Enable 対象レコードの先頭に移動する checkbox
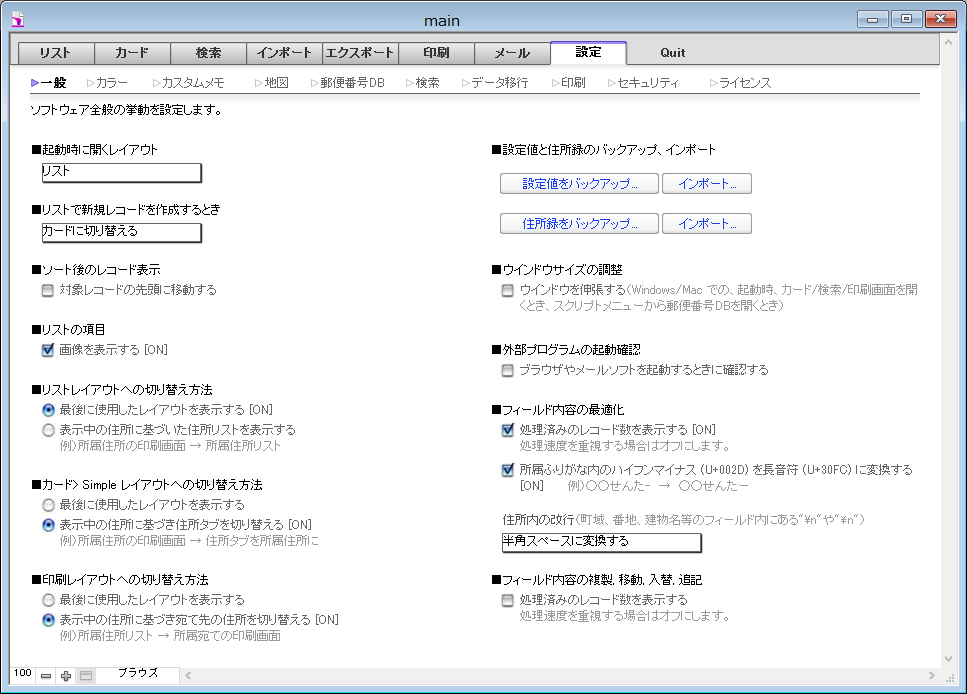The image size is (967, 694). (x=47, y=290)
